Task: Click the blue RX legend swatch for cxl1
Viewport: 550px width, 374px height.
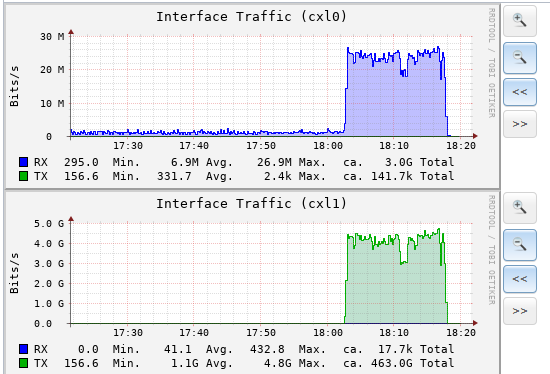Action: pos(24,349)
